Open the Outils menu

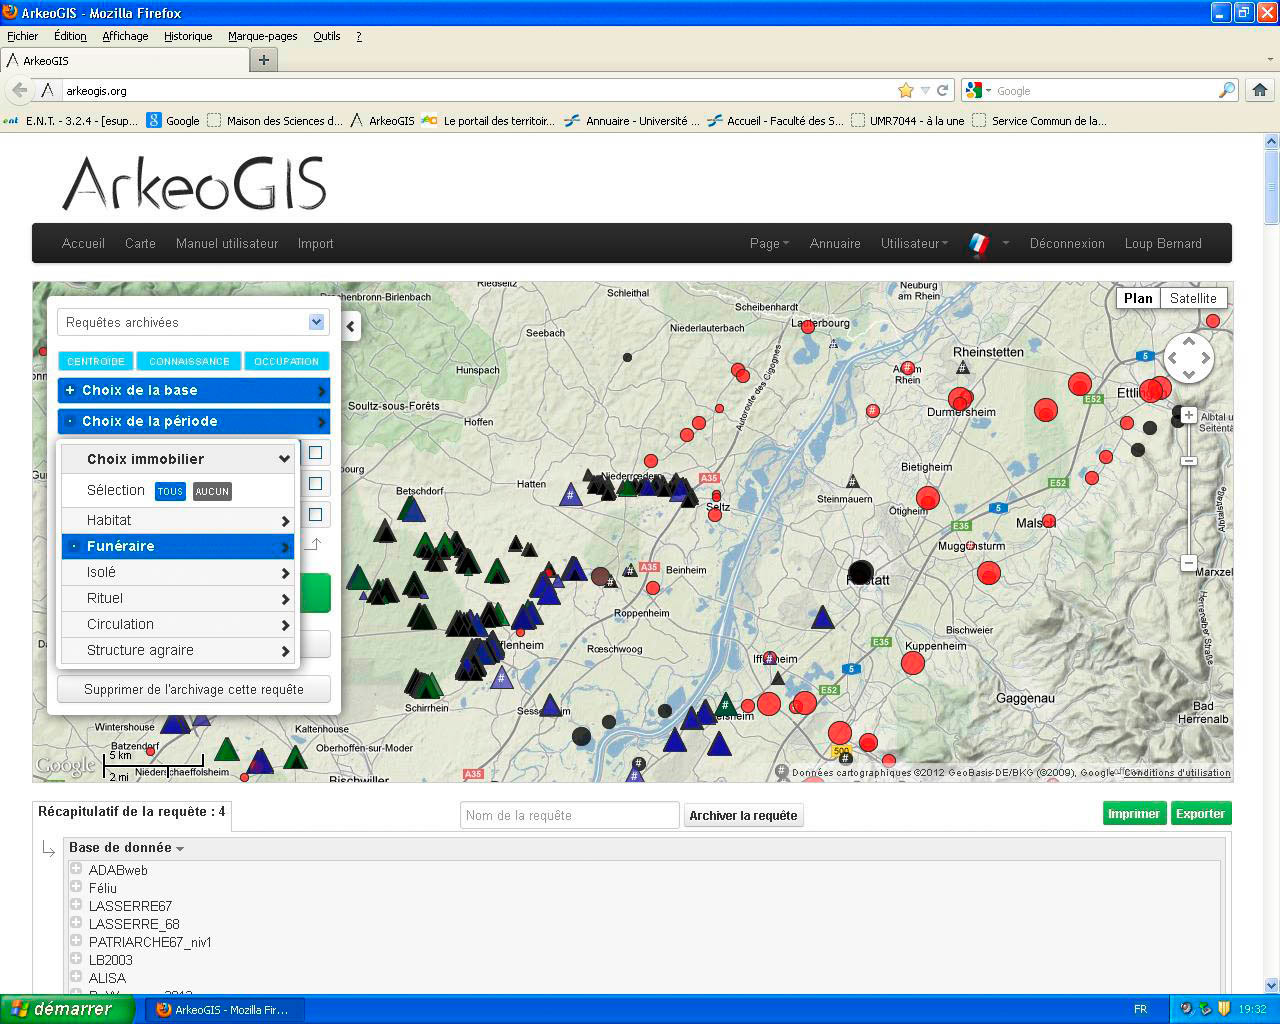[326, 36]
